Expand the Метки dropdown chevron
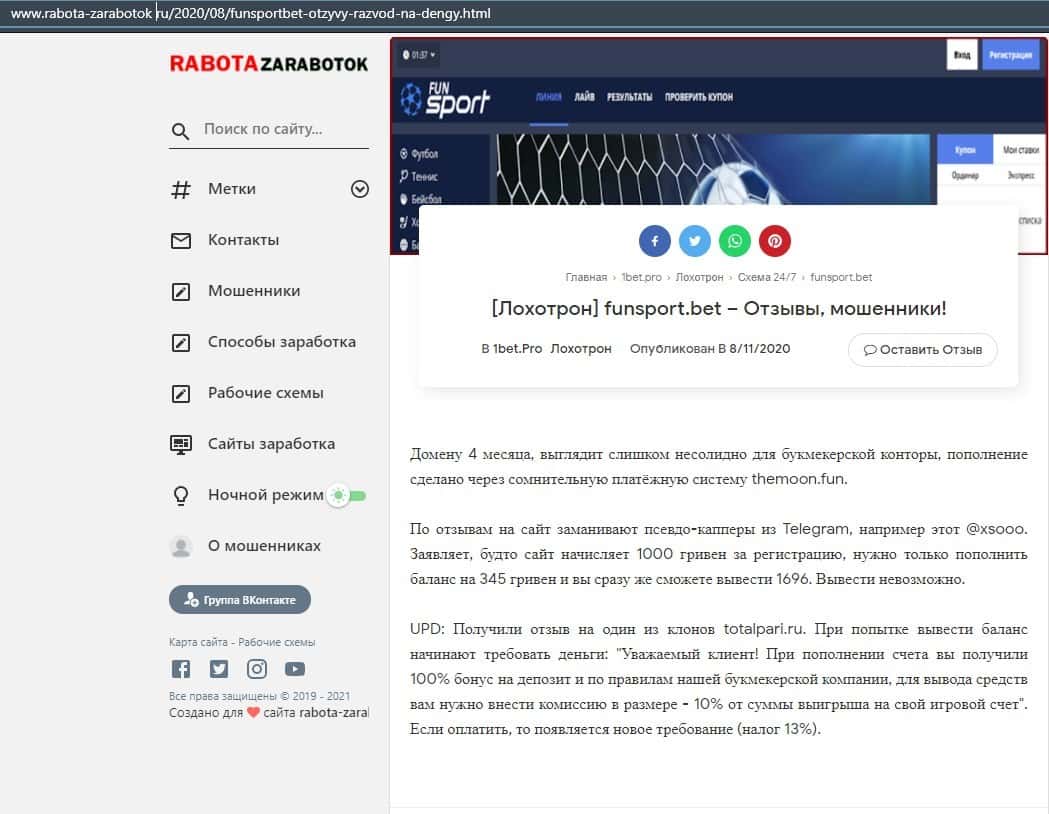 (360, 189)
